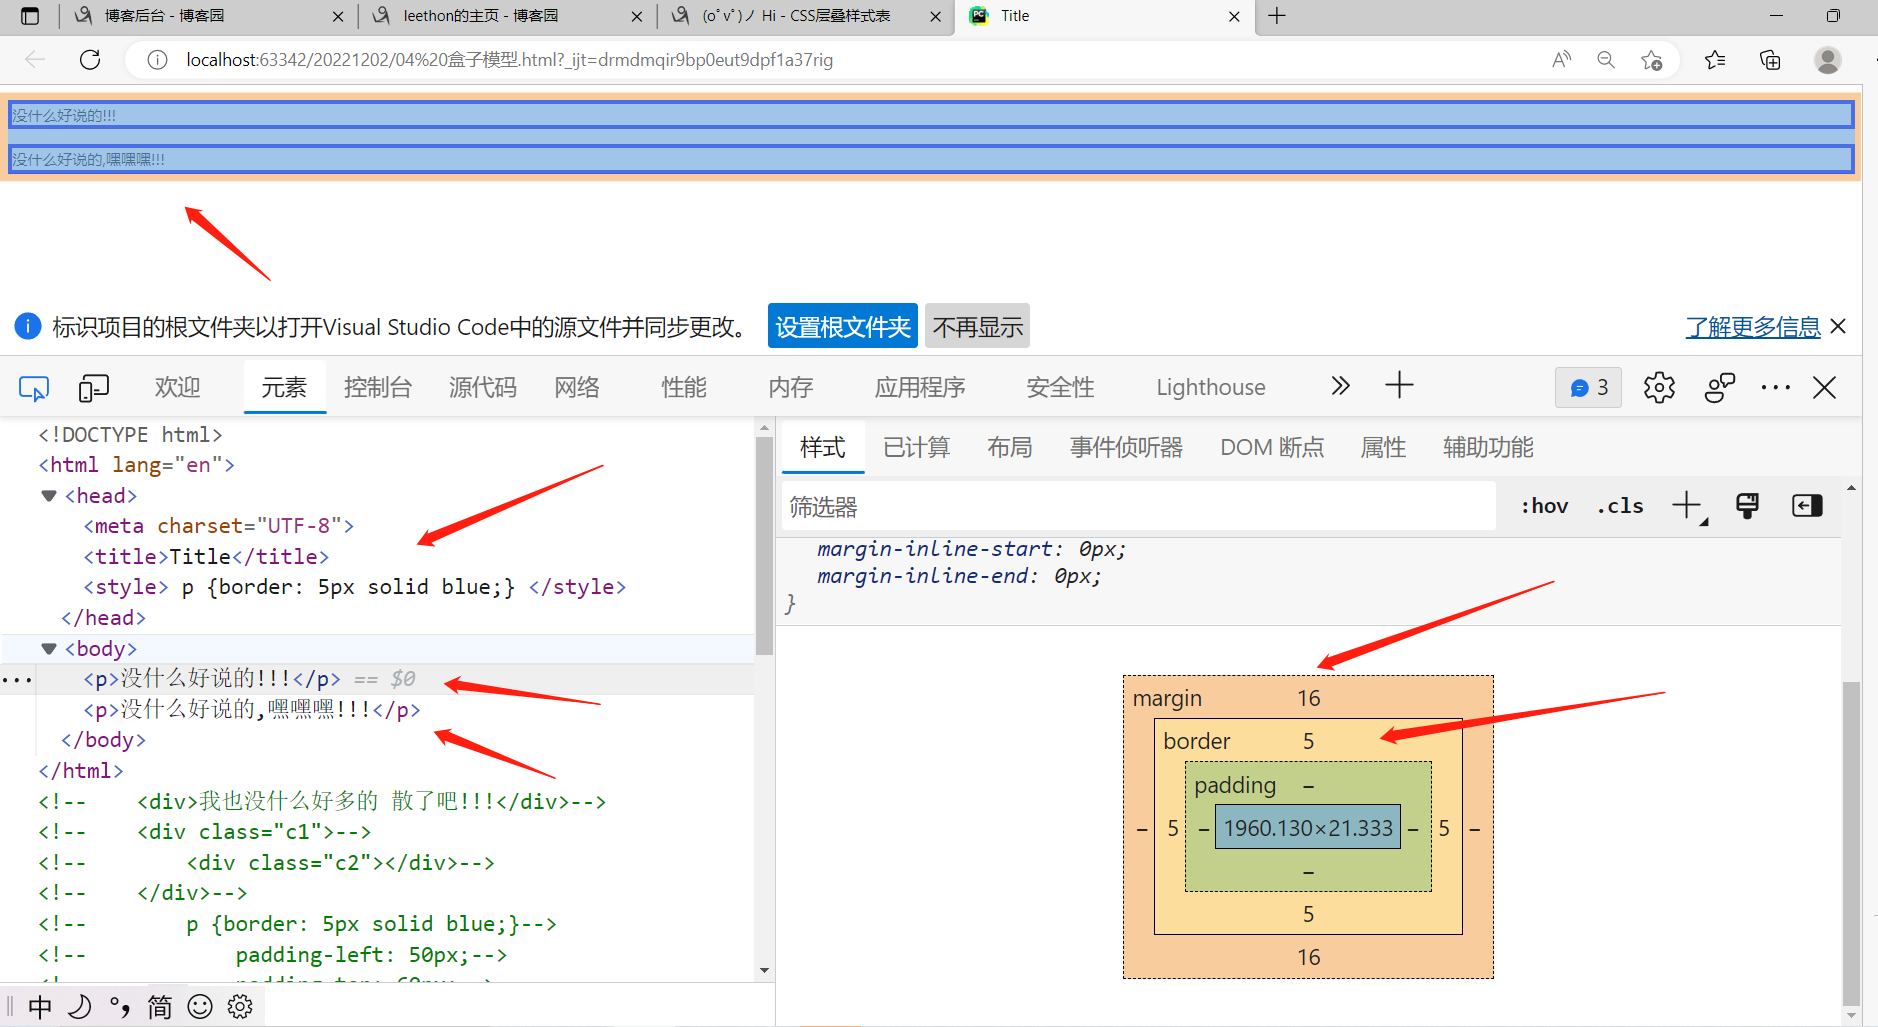Show more DevTools tabs chevron
The width and height of the screenshot is (1878, 1027).
[x=1340, y=386]
